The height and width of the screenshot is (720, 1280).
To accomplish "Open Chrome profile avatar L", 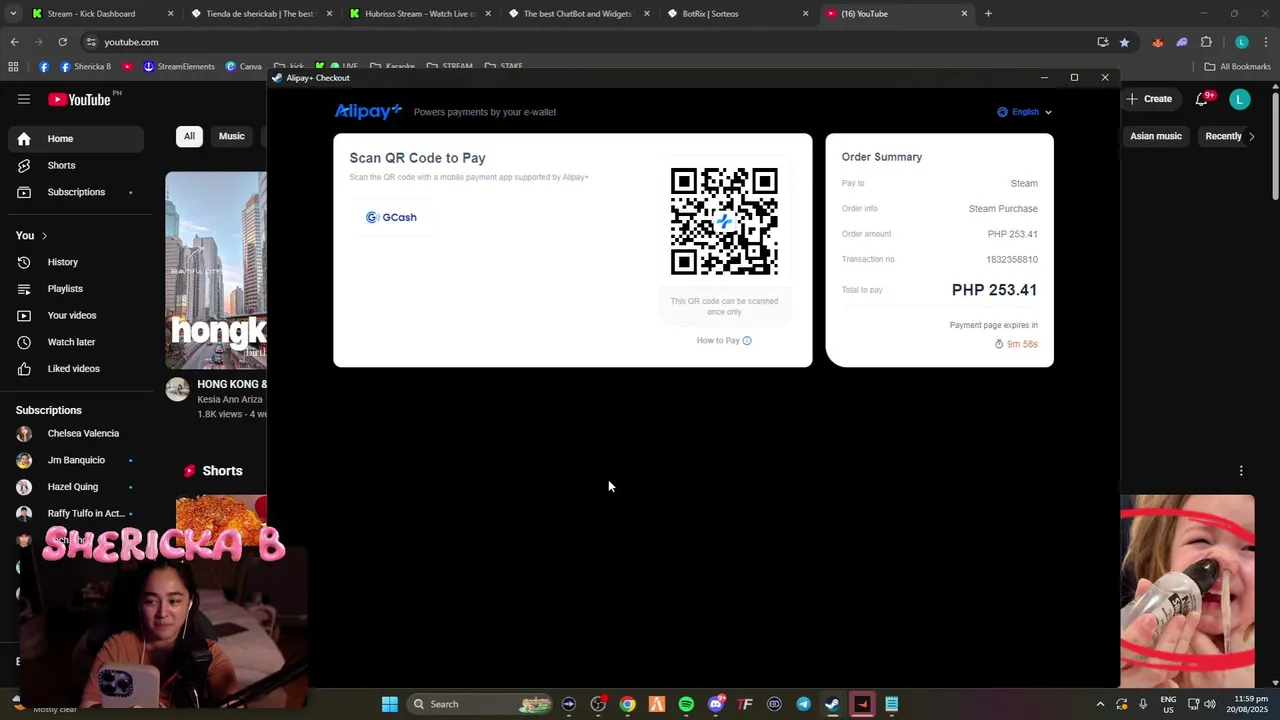I will (x=1241, y=42).
